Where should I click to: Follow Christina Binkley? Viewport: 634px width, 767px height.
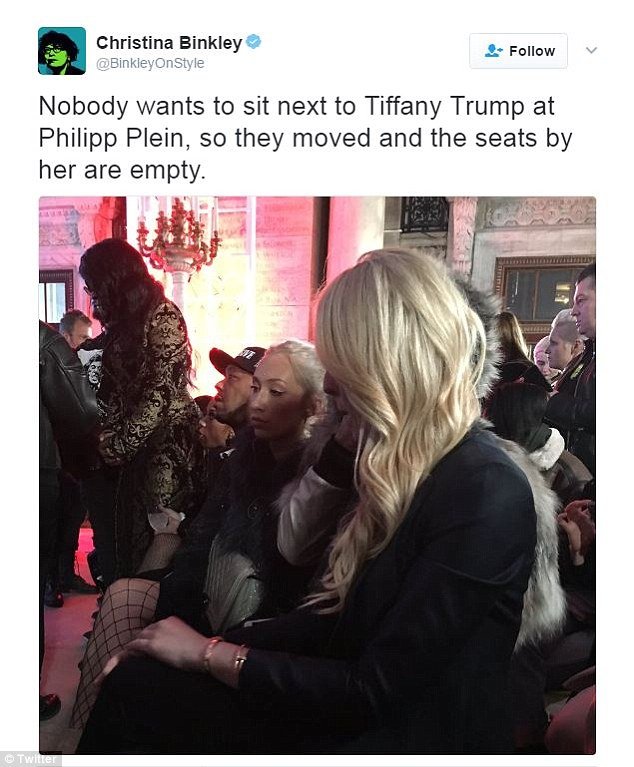[518, 51]
